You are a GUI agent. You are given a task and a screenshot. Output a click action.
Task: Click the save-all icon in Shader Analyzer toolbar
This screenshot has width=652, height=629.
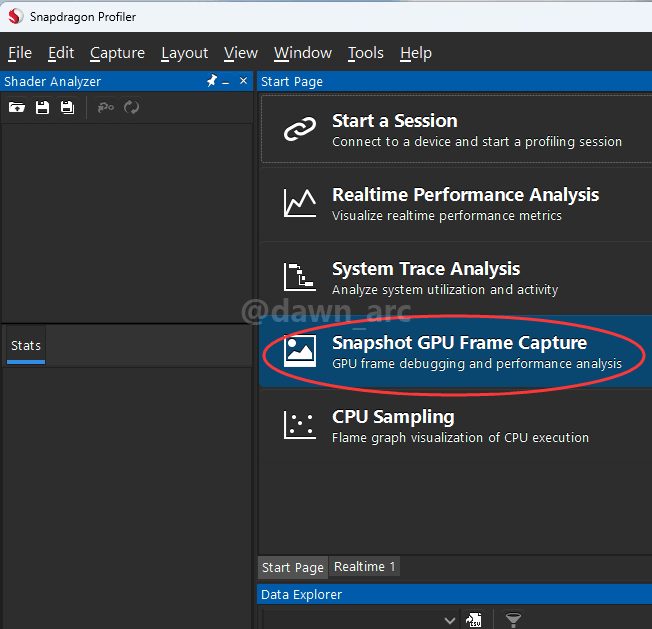pos(67,107)
